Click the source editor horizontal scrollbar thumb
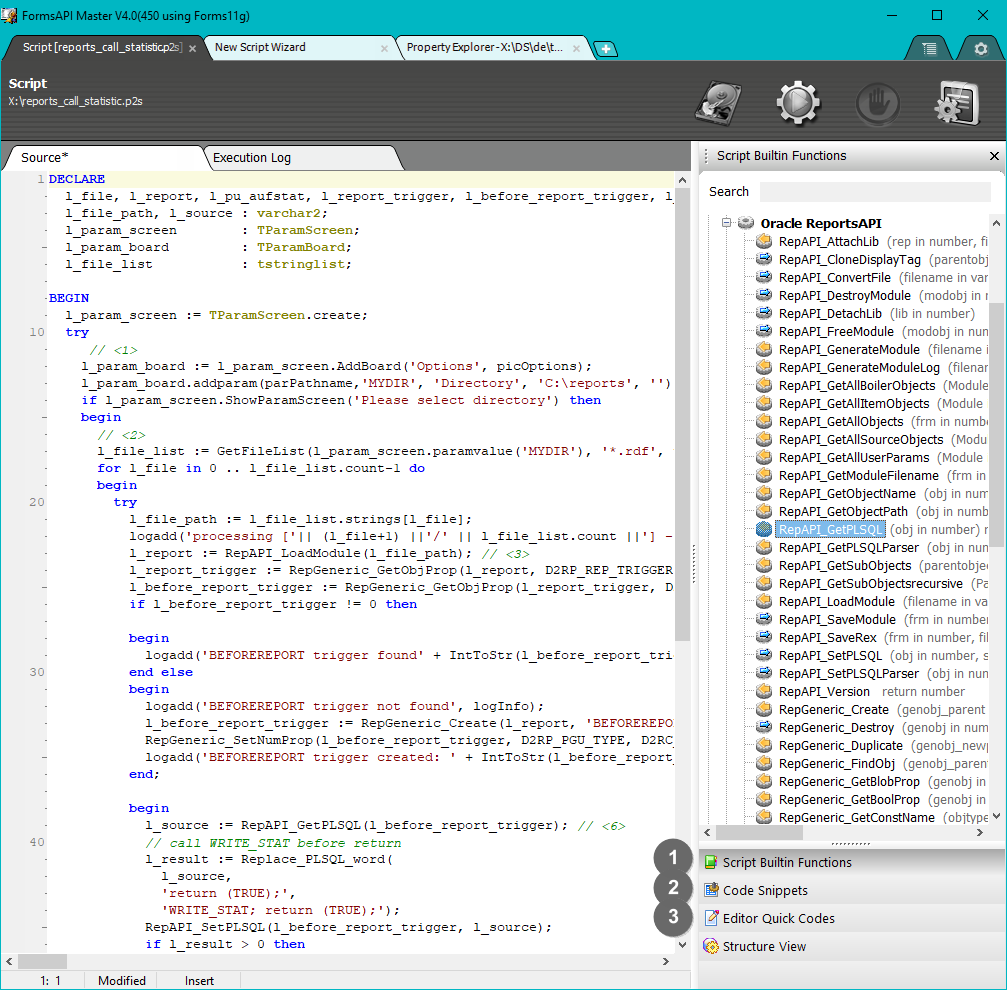 (x=42, y=961)
